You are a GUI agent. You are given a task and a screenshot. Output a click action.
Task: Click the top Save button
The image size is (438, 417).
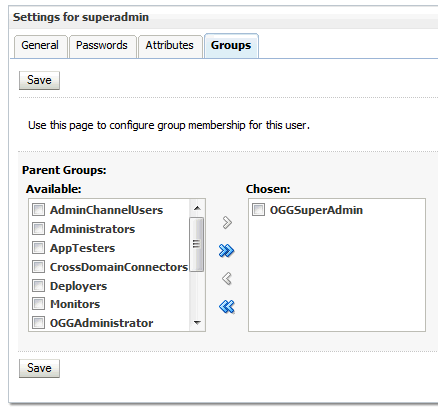[39, 80]
